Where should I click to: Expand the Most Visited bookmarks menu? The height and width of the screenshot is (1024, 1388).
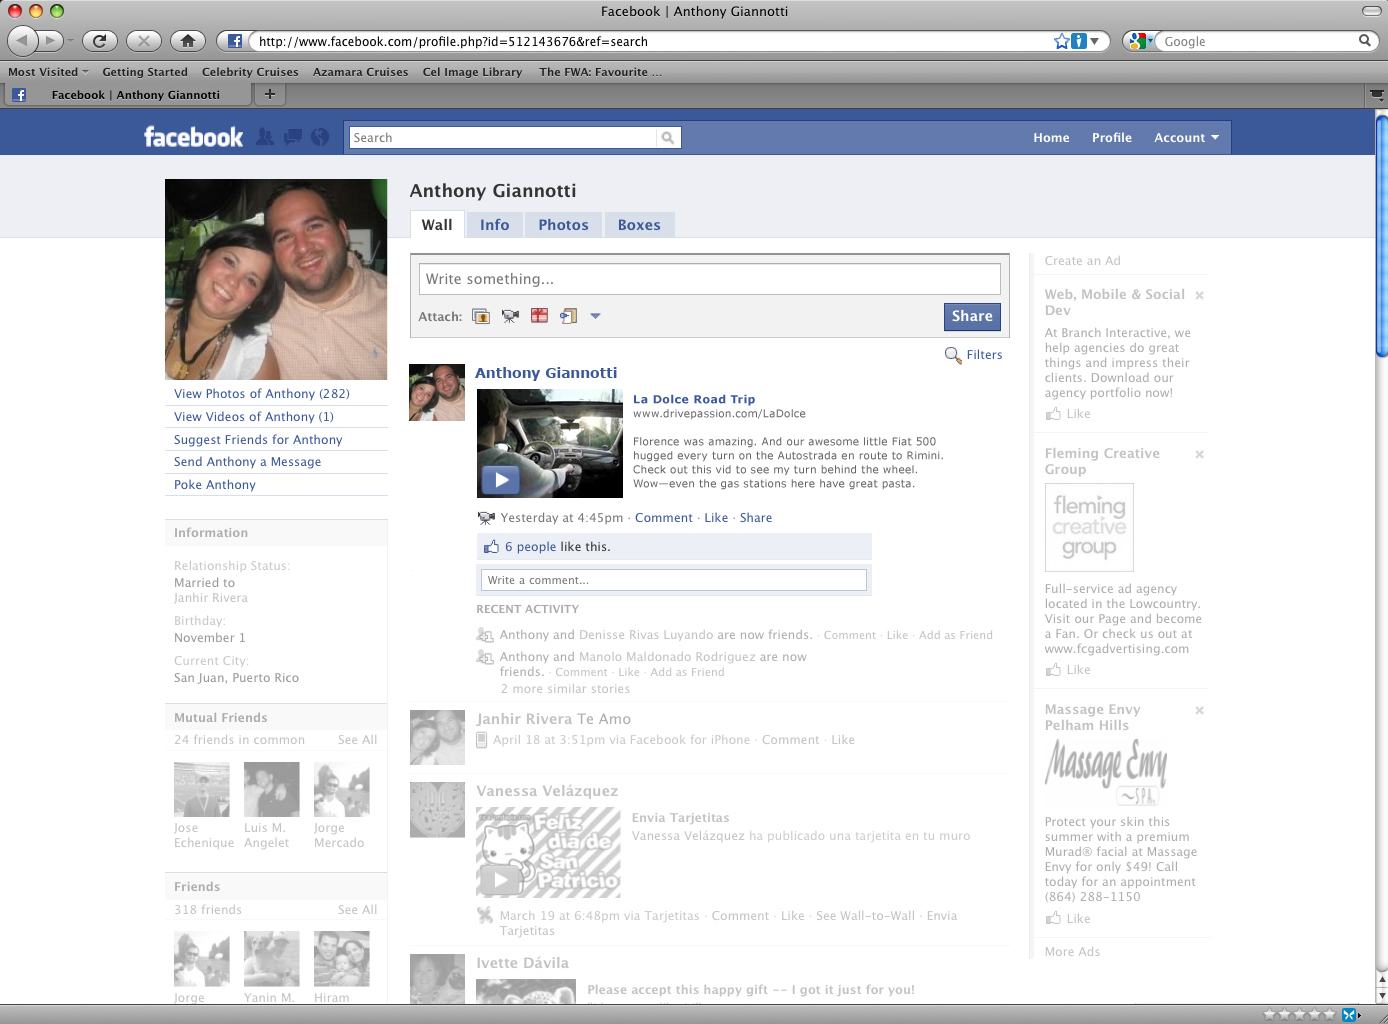(48, 72)
